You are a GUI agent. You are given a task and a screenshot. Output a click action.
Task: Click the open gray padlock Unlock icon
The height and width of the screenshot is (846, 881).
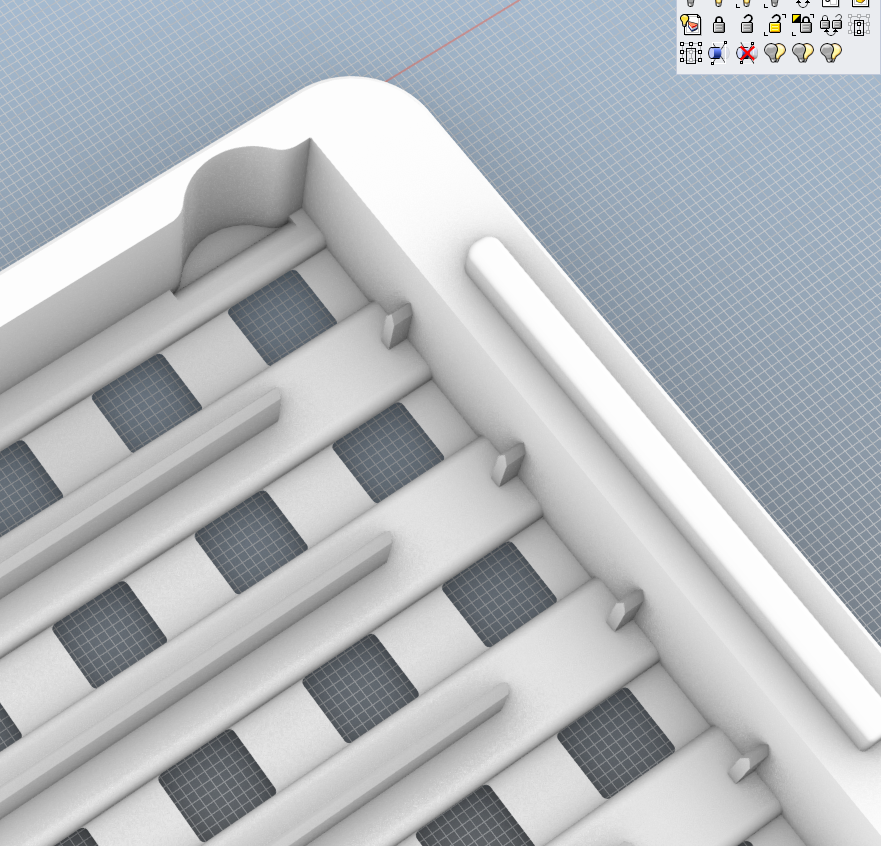[747, 25]
